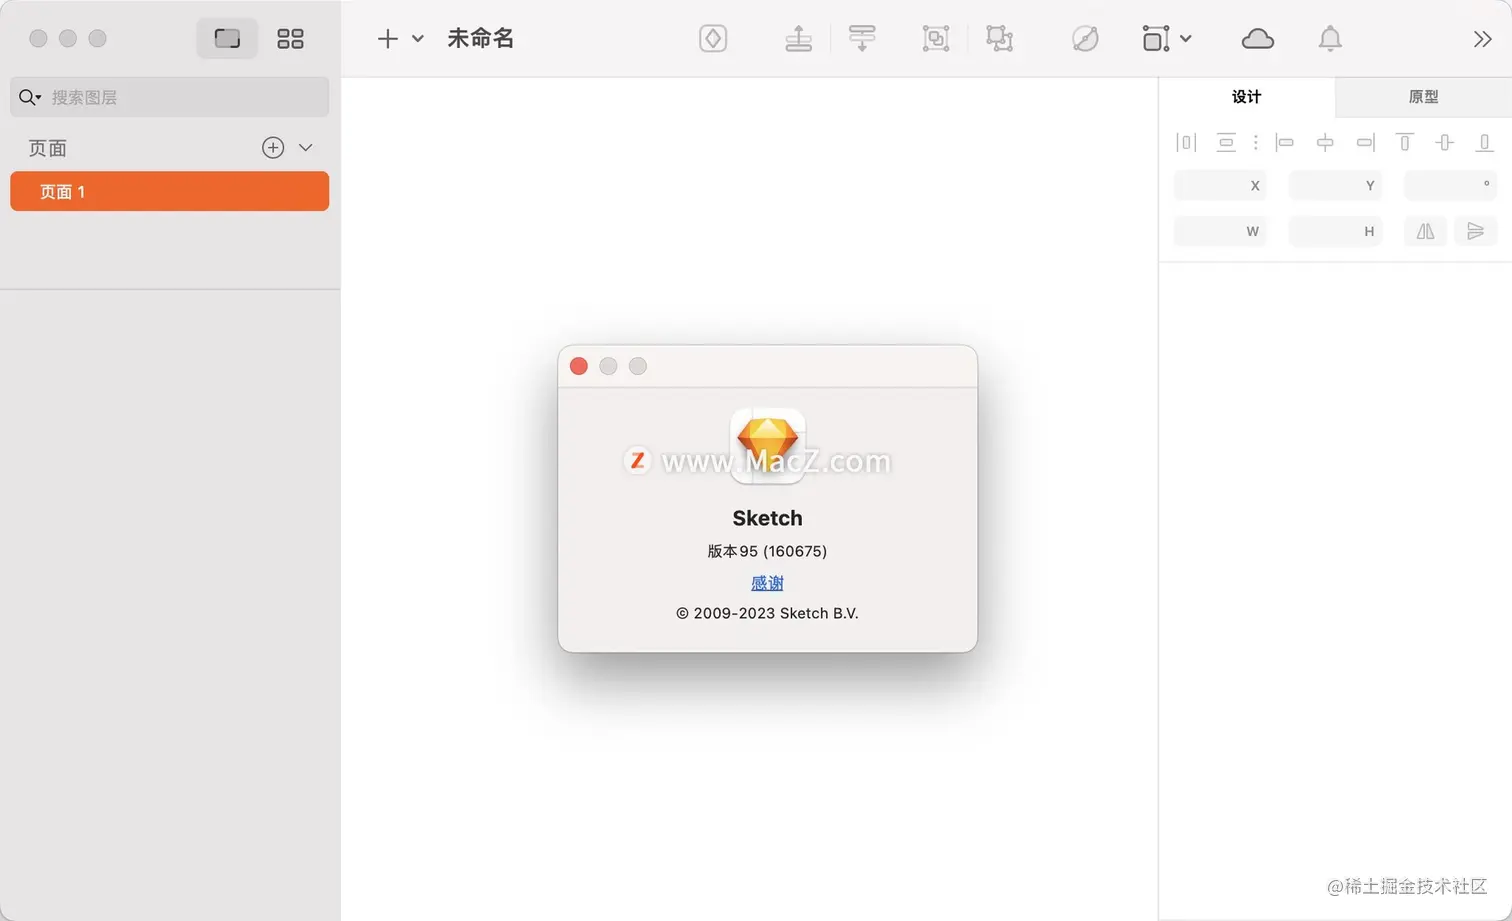Click the align right icon
This screenshot has width=1512, height=921.
pyautogui.click(x=1365, y=143)
